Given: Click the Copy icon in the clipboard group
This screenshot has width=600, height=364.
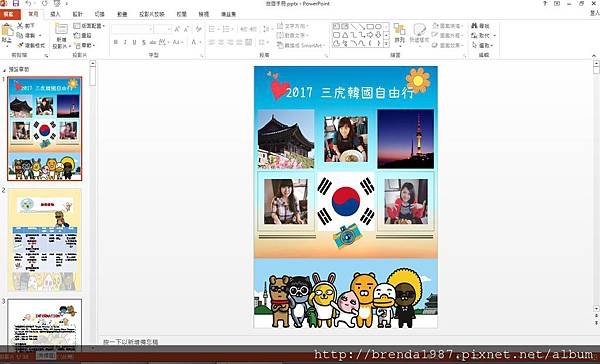Looking at the screenshot, I should (20, 35).
